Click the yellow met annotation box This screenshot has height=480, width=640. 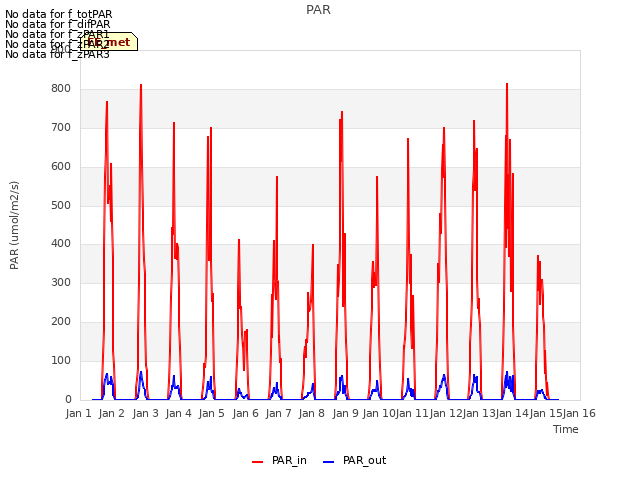[109, 42]
